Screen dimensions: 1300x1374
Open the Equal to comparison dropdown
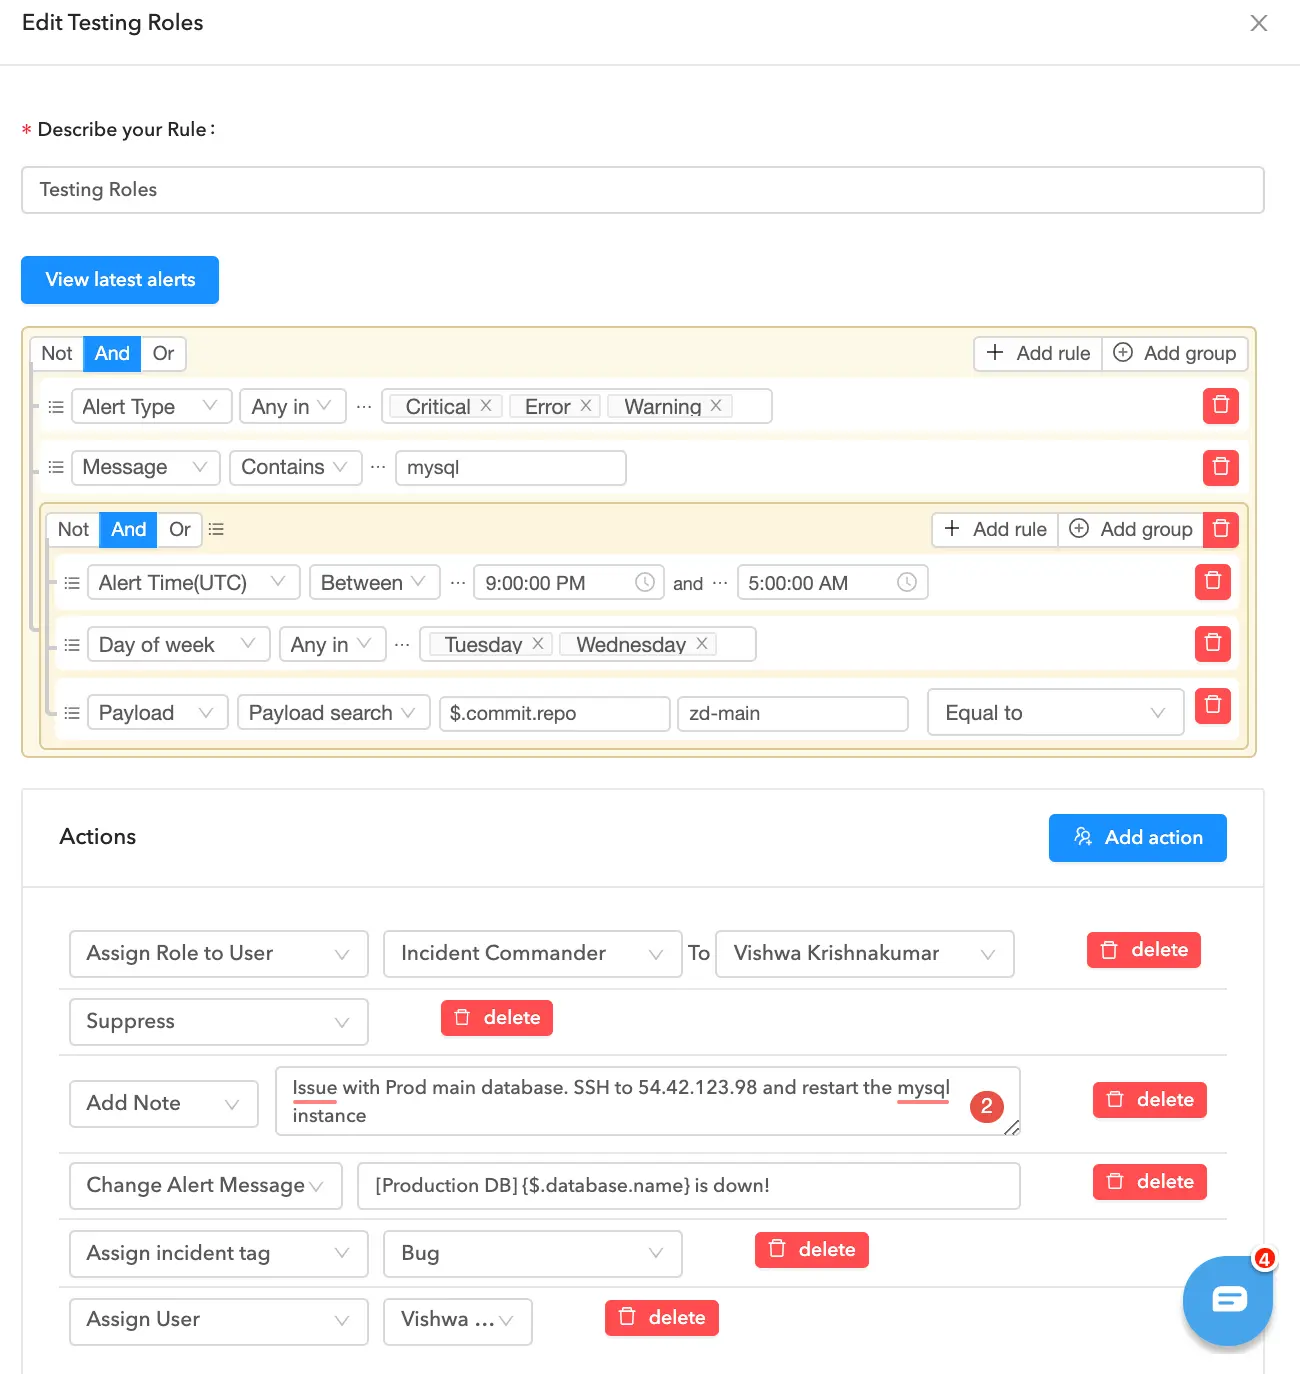coord(1056,712)
